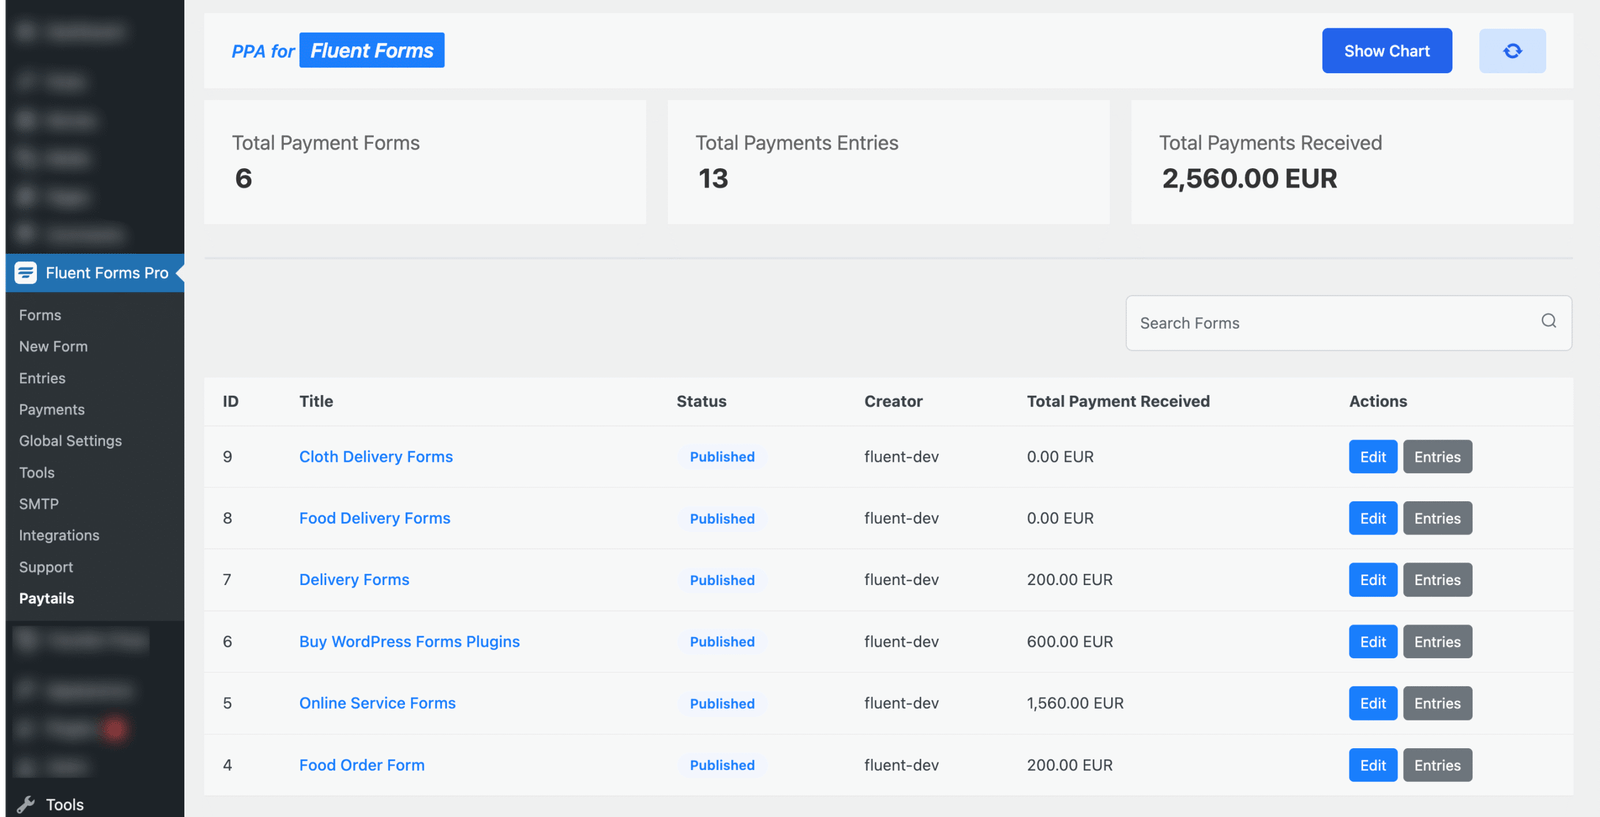Screen dimensions: 1600x817
Task: Click the Fluent Forms logo badge
Action: point(371,51)
